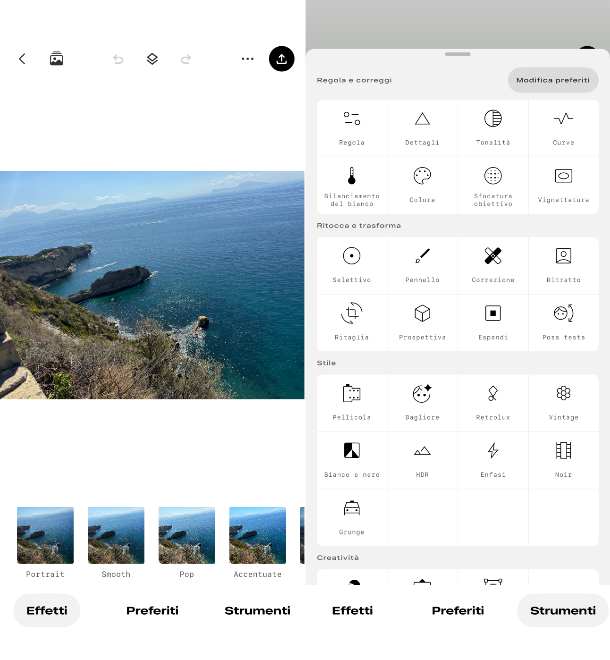
Task: Open the three-dots more menu
Action: (x=247, y=59)
